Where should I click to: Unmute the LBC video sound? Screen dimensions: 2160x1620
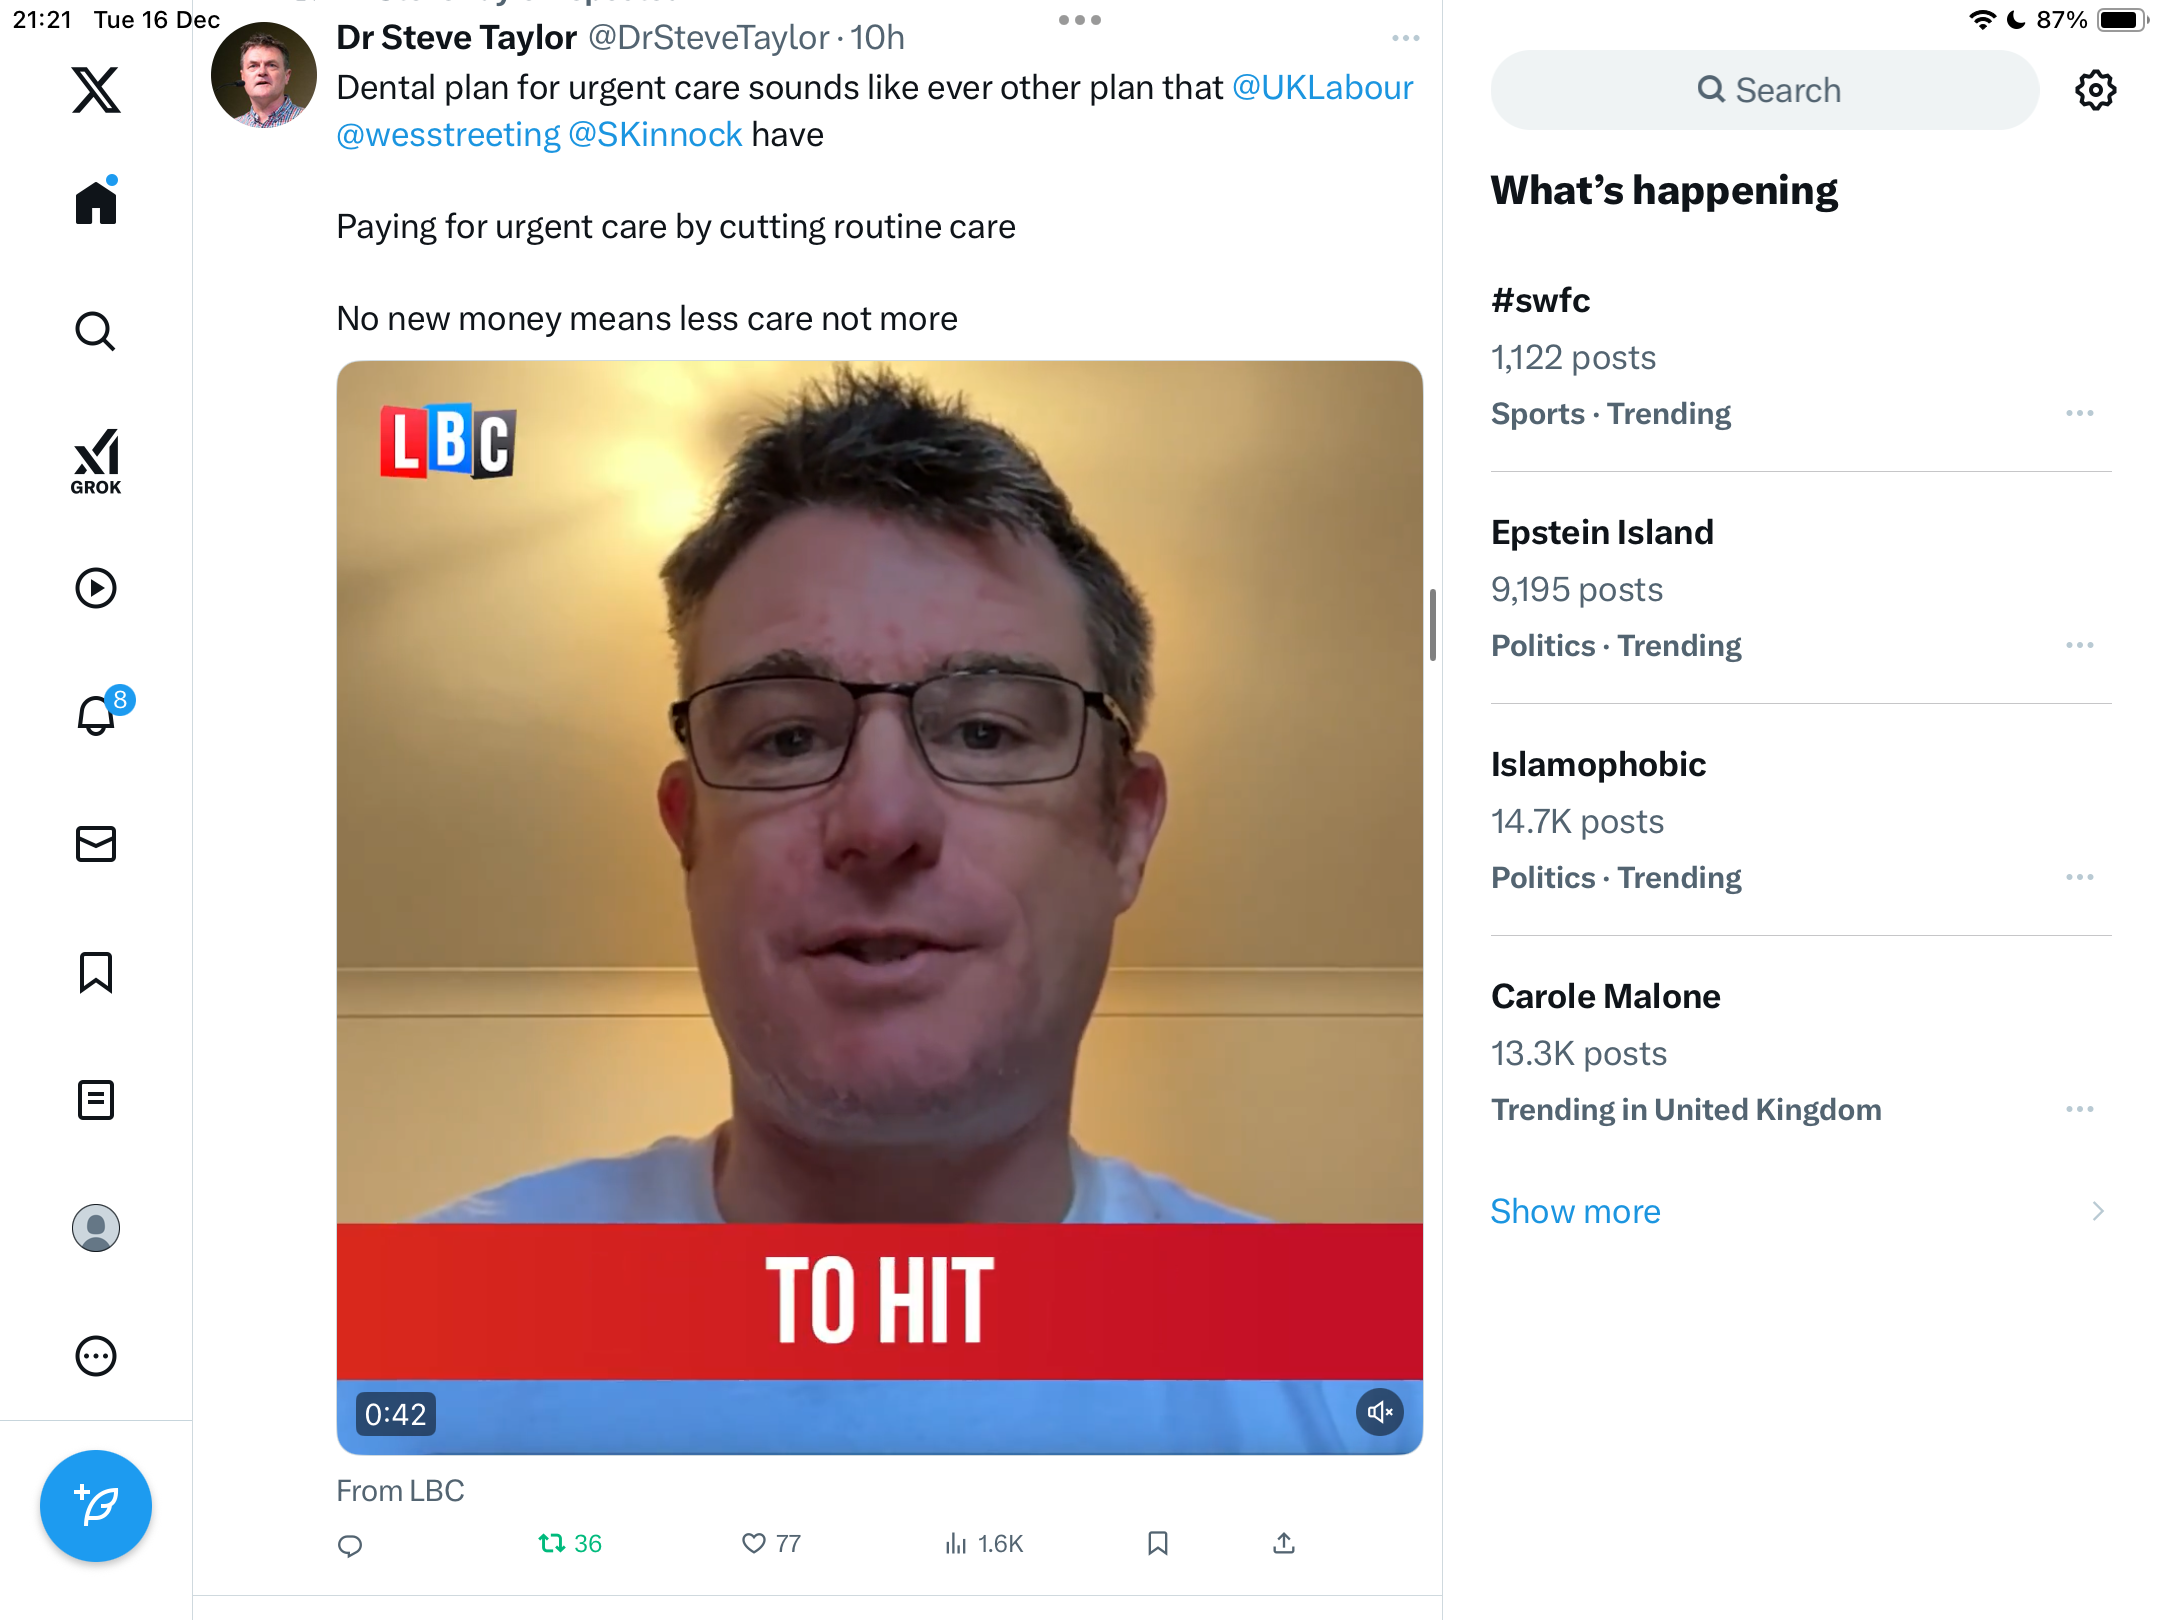pyautogui.click(x=1380, y=1412)
